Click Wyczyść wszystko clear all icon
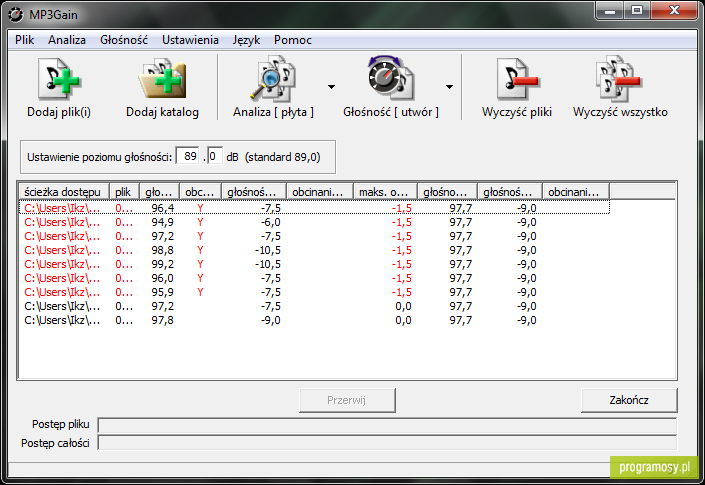 620,79
